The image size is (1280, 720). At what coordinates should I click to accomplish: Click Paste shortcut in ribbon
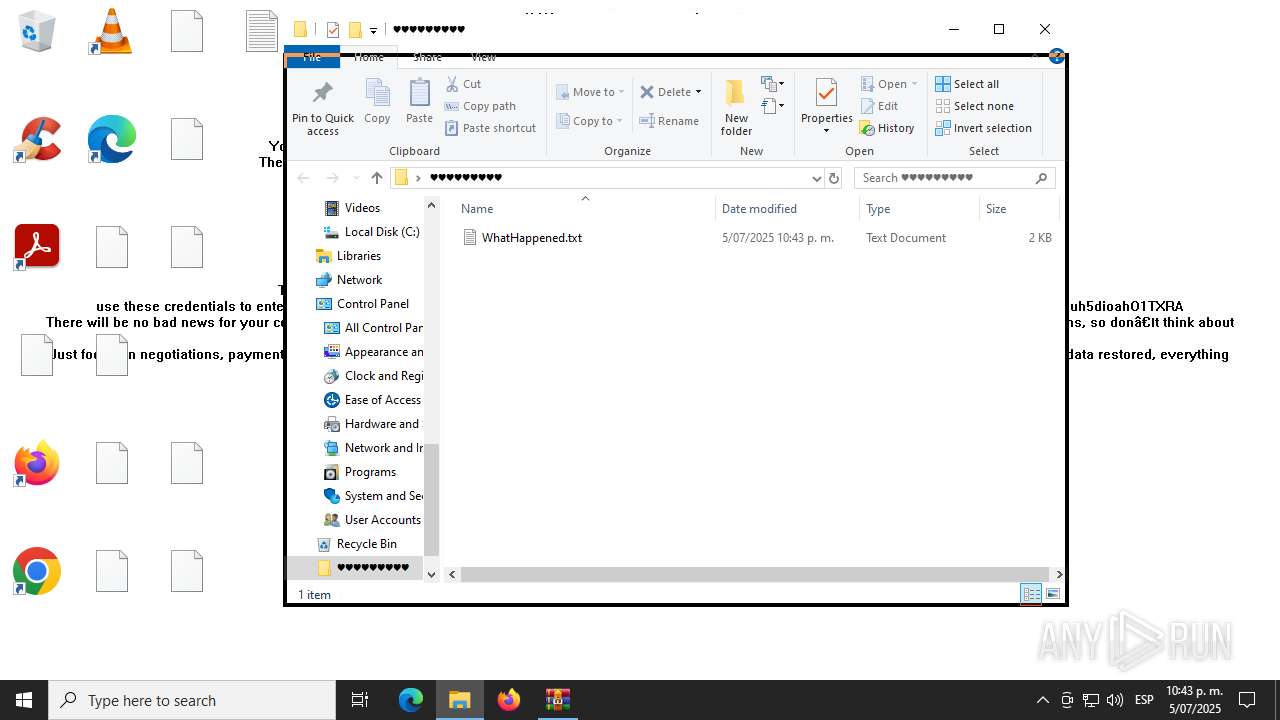click(490, 128)
